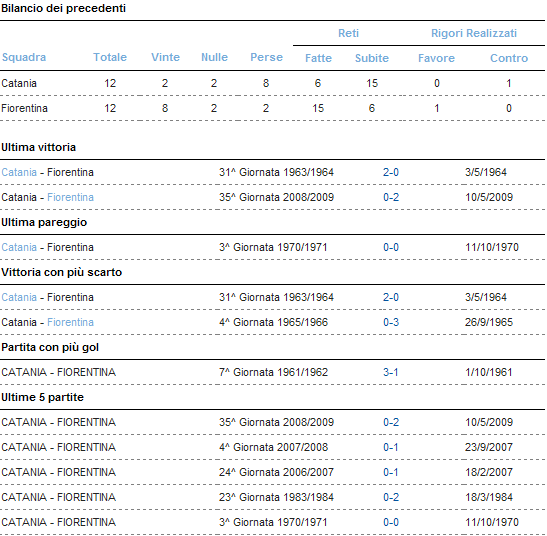547x536 pixels.
Task: Click the date 18/2/2007
Action: click(489, 472)
